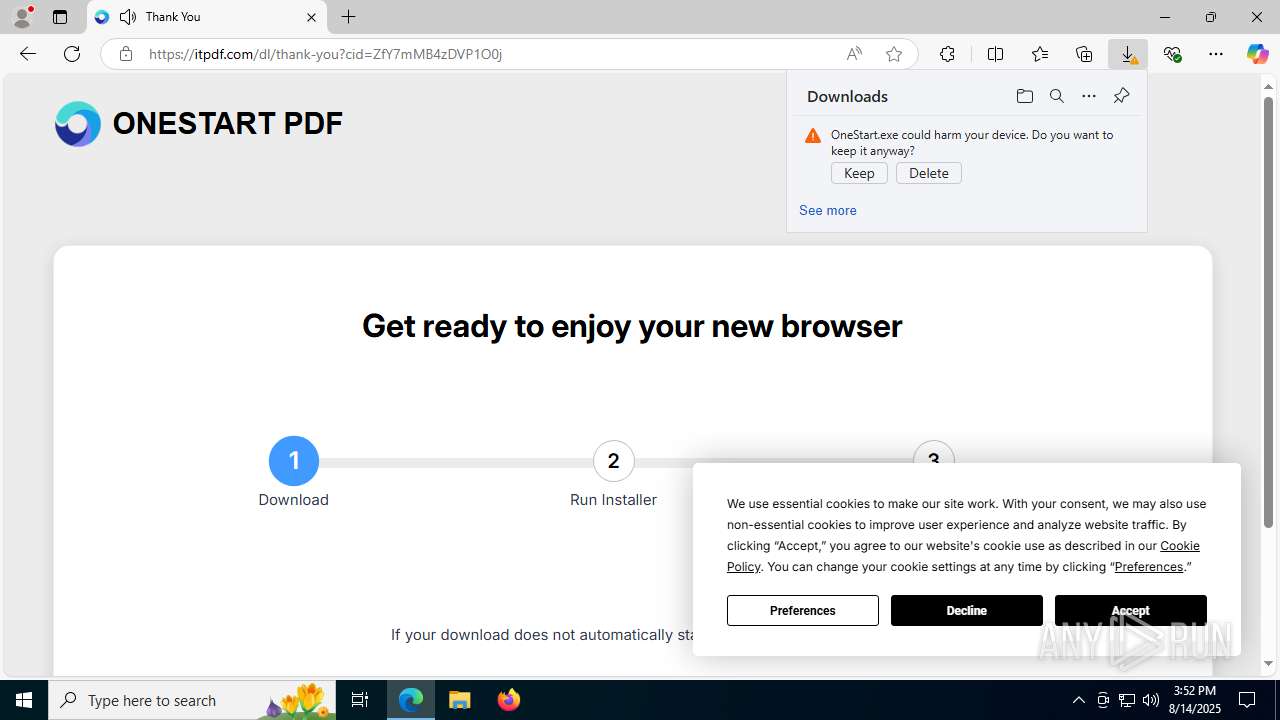Open the Collections panel
Viewport: 1280px width, 720px height.
(1084, 54)
